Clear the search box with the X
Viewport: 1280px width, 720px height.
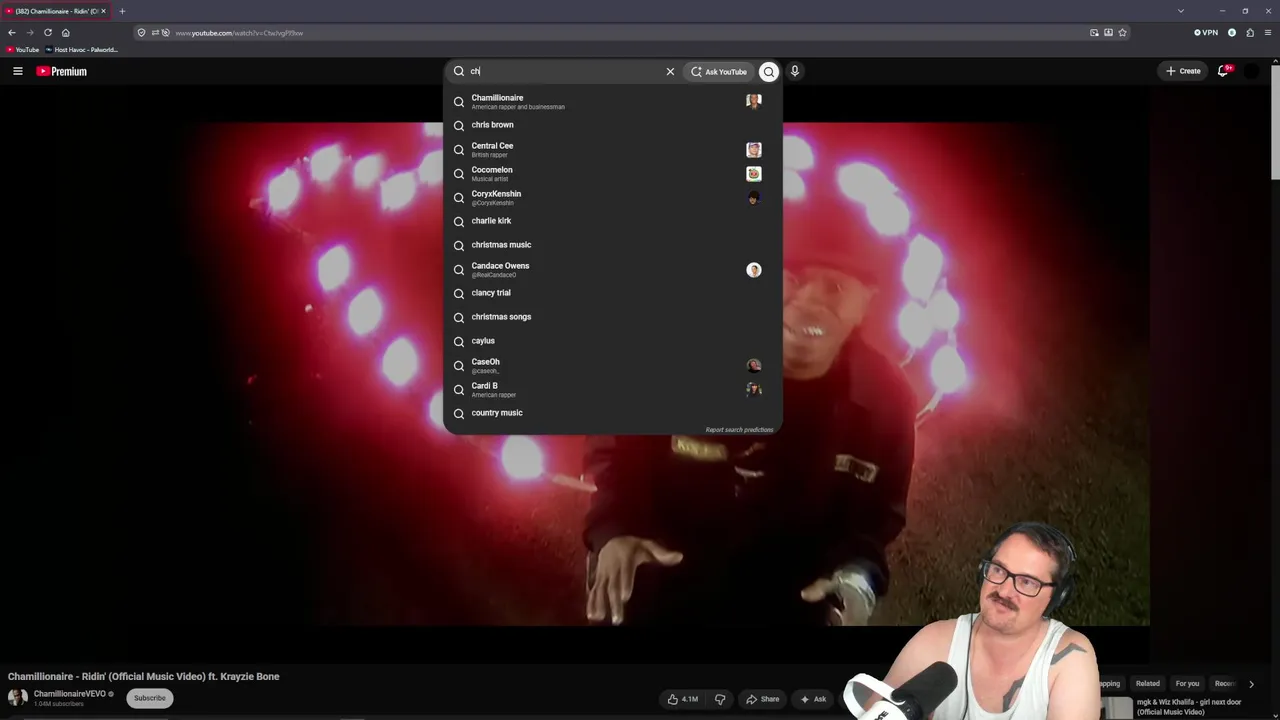click(x=670, y=71)
